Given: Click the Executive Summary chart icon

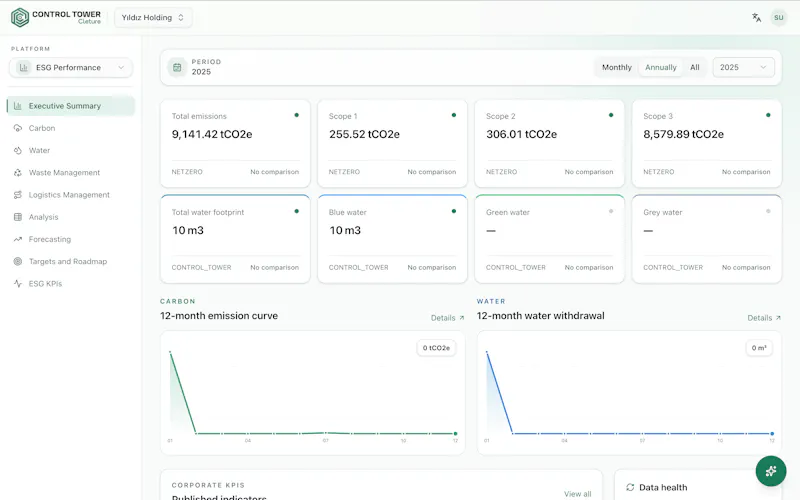Looking at the screenshot, I should pyautogui.click(x=18, y=106).
